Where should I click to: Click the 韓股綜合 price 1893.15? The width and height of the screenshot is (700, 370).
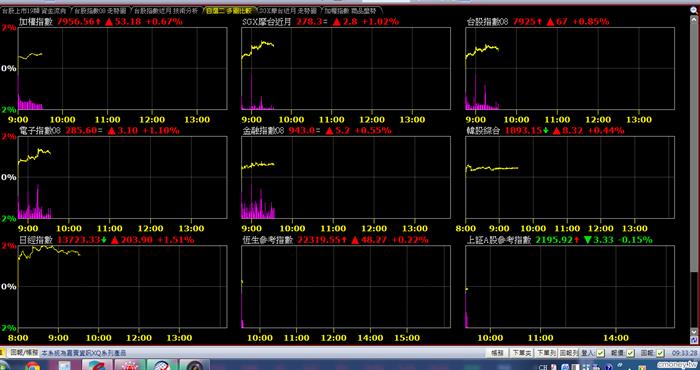coord(523,130)
